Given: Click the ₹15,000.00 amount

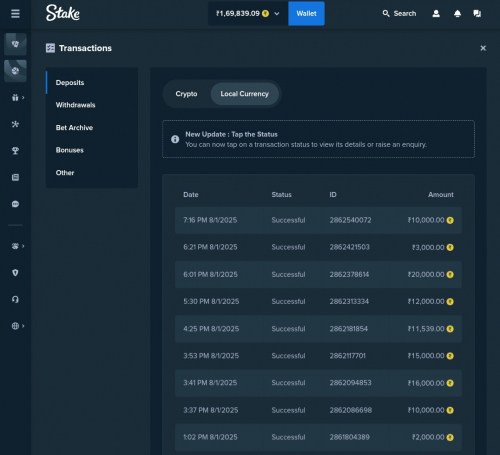Looking at the screenshot, I should [426, 356].
